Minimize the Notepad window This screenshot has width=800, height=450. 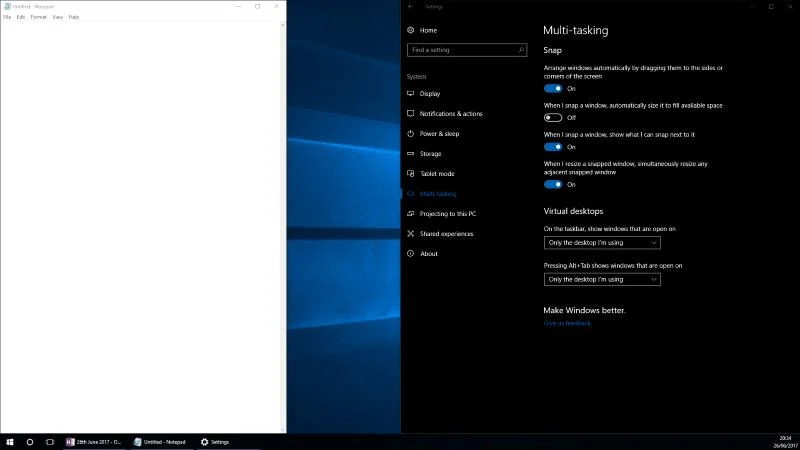(x=239, y=7)
